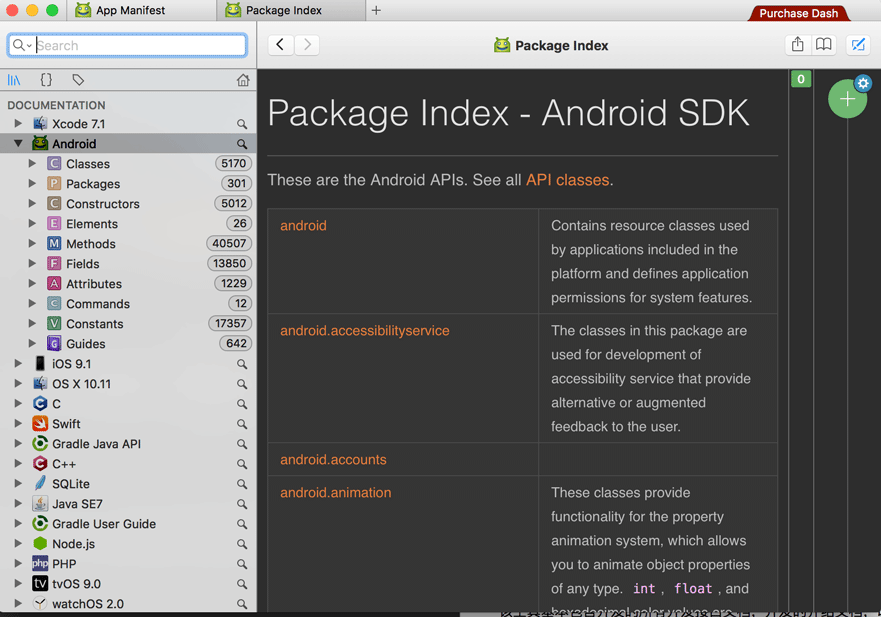Click the green plus add button

(847, 99)
